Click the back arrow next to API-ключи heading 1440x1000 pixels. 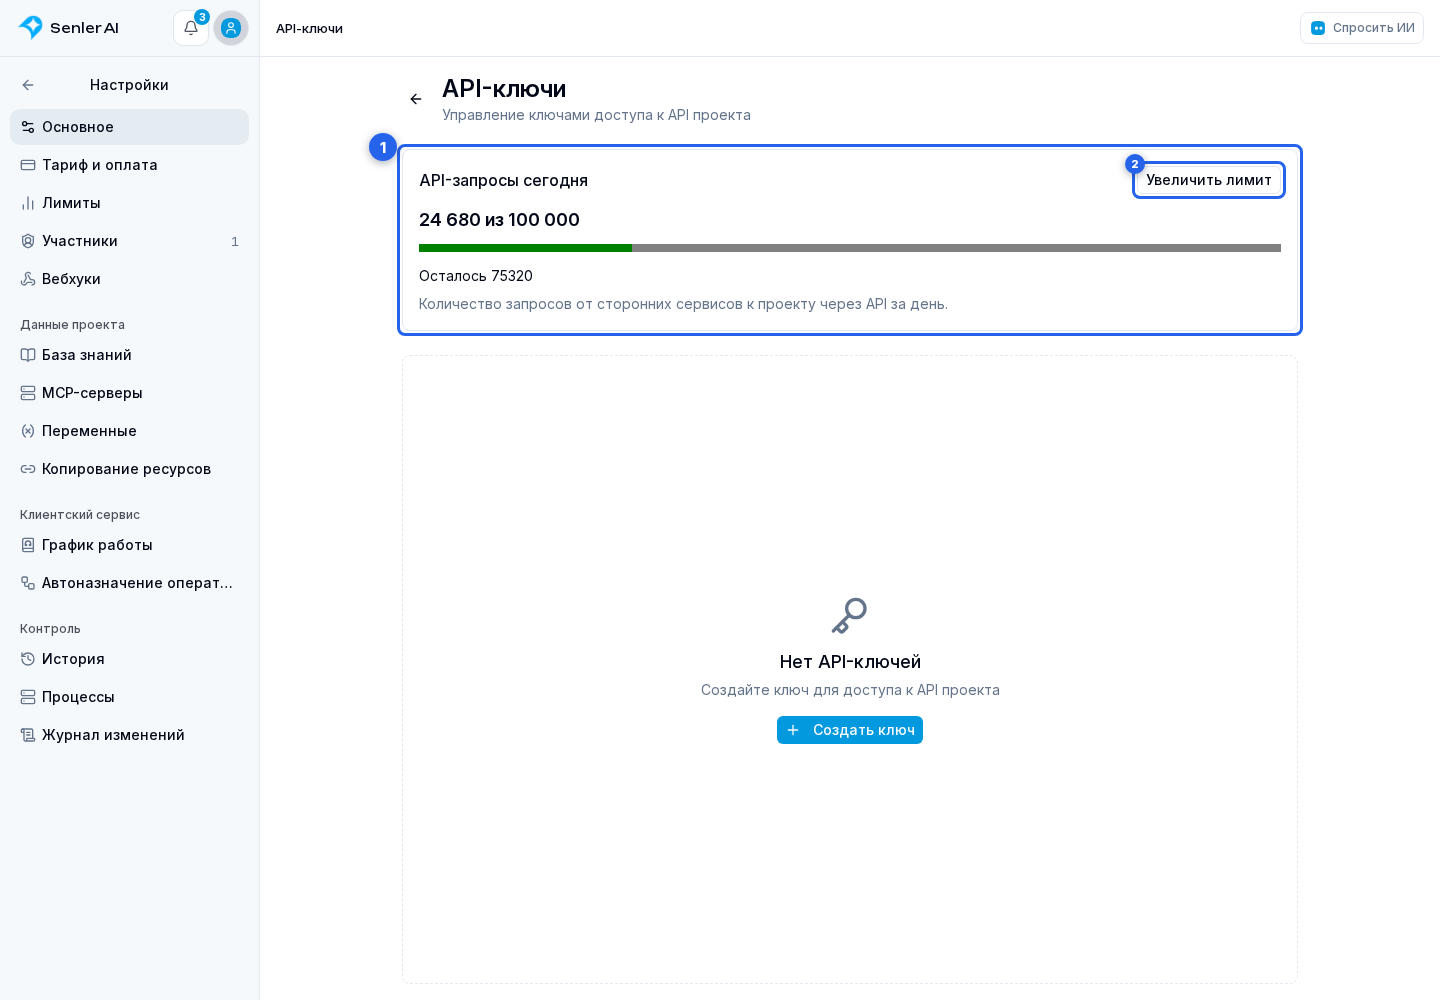416,99
